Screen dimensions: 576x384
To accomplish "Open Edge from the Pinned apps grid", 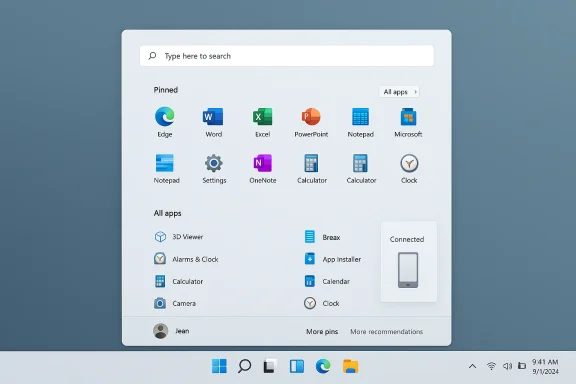I will [x=165, y=122].
